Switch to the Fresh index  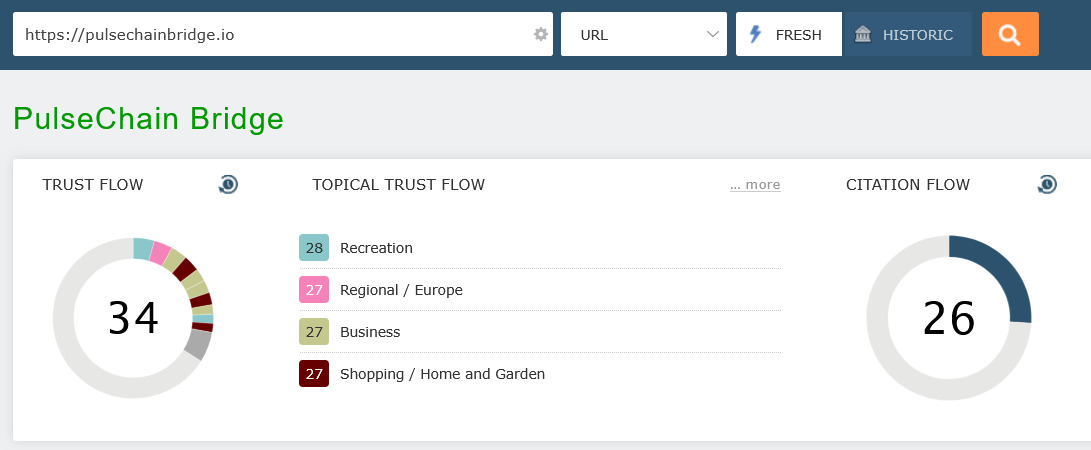coord(789,35)
